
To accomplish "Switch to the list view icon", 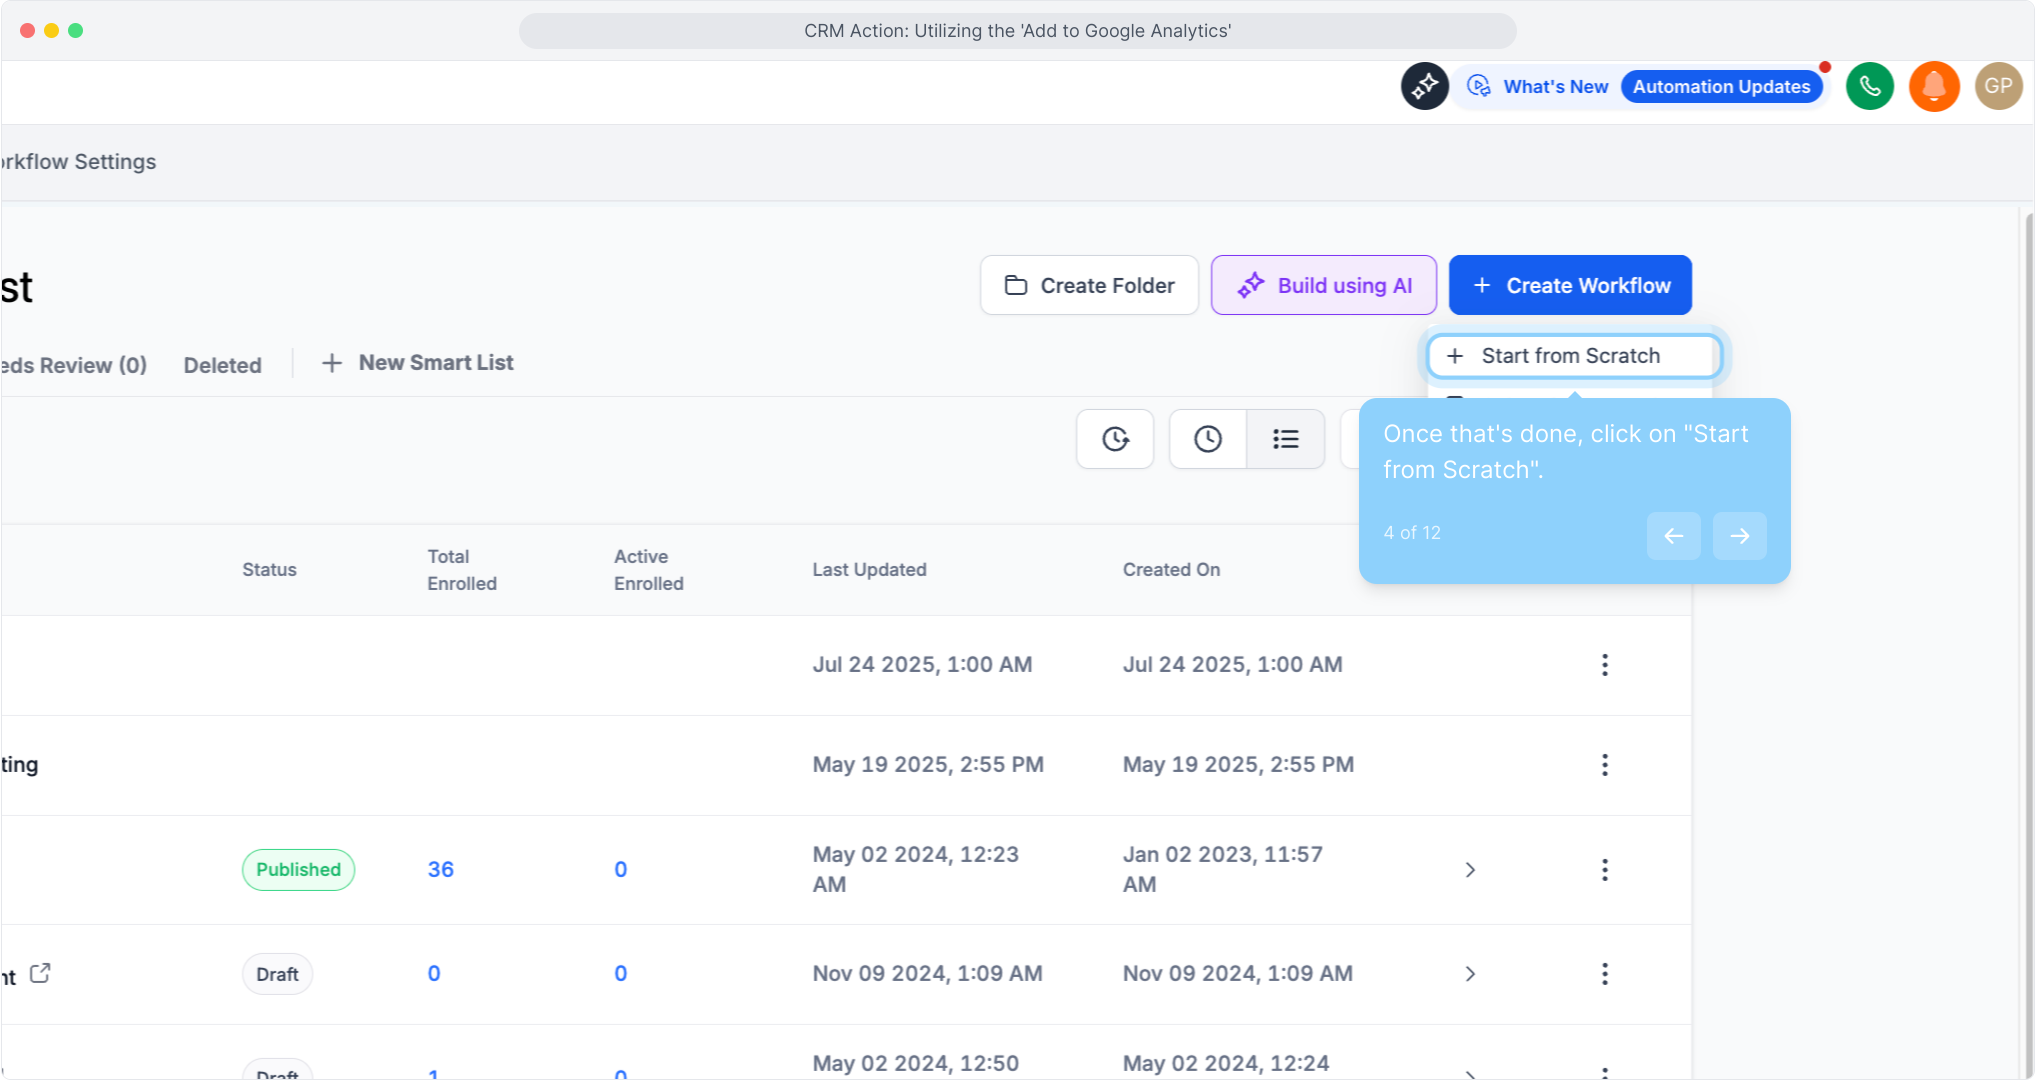I will pos(1285,439).
